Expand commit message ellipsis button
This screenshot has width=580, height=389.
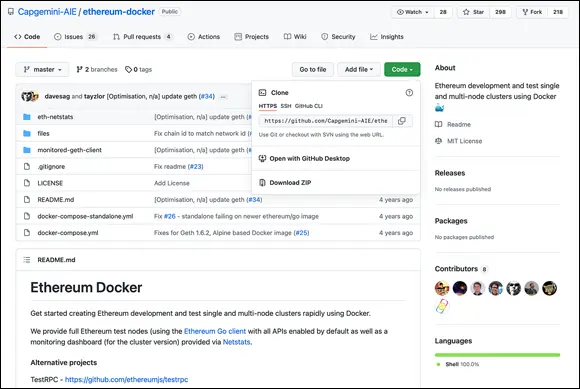click(x=223, y=97)
